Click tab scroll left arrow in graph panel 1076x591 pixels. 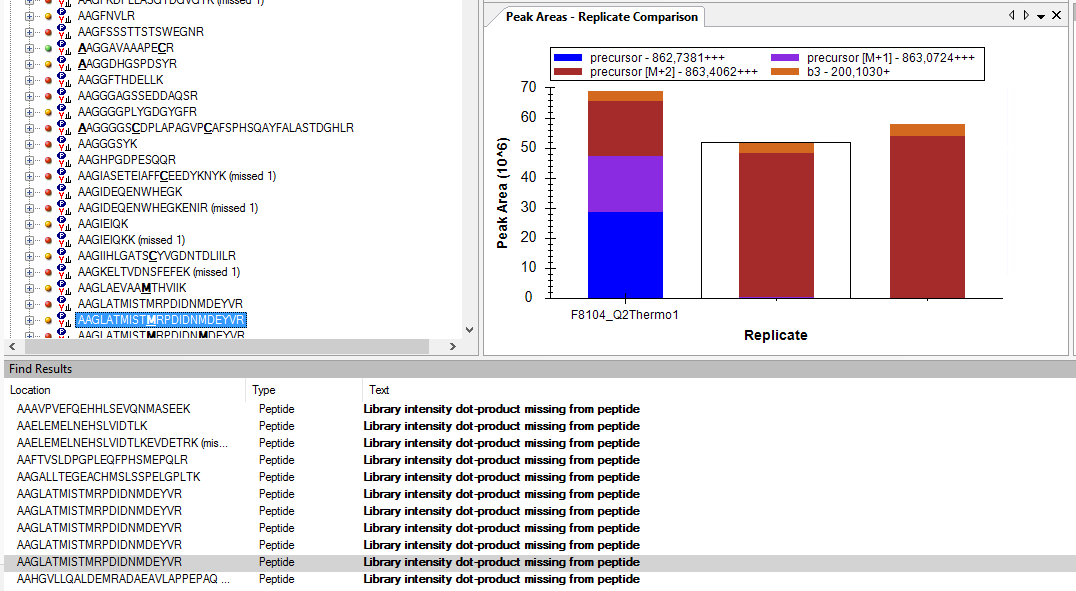[1012, 16]
